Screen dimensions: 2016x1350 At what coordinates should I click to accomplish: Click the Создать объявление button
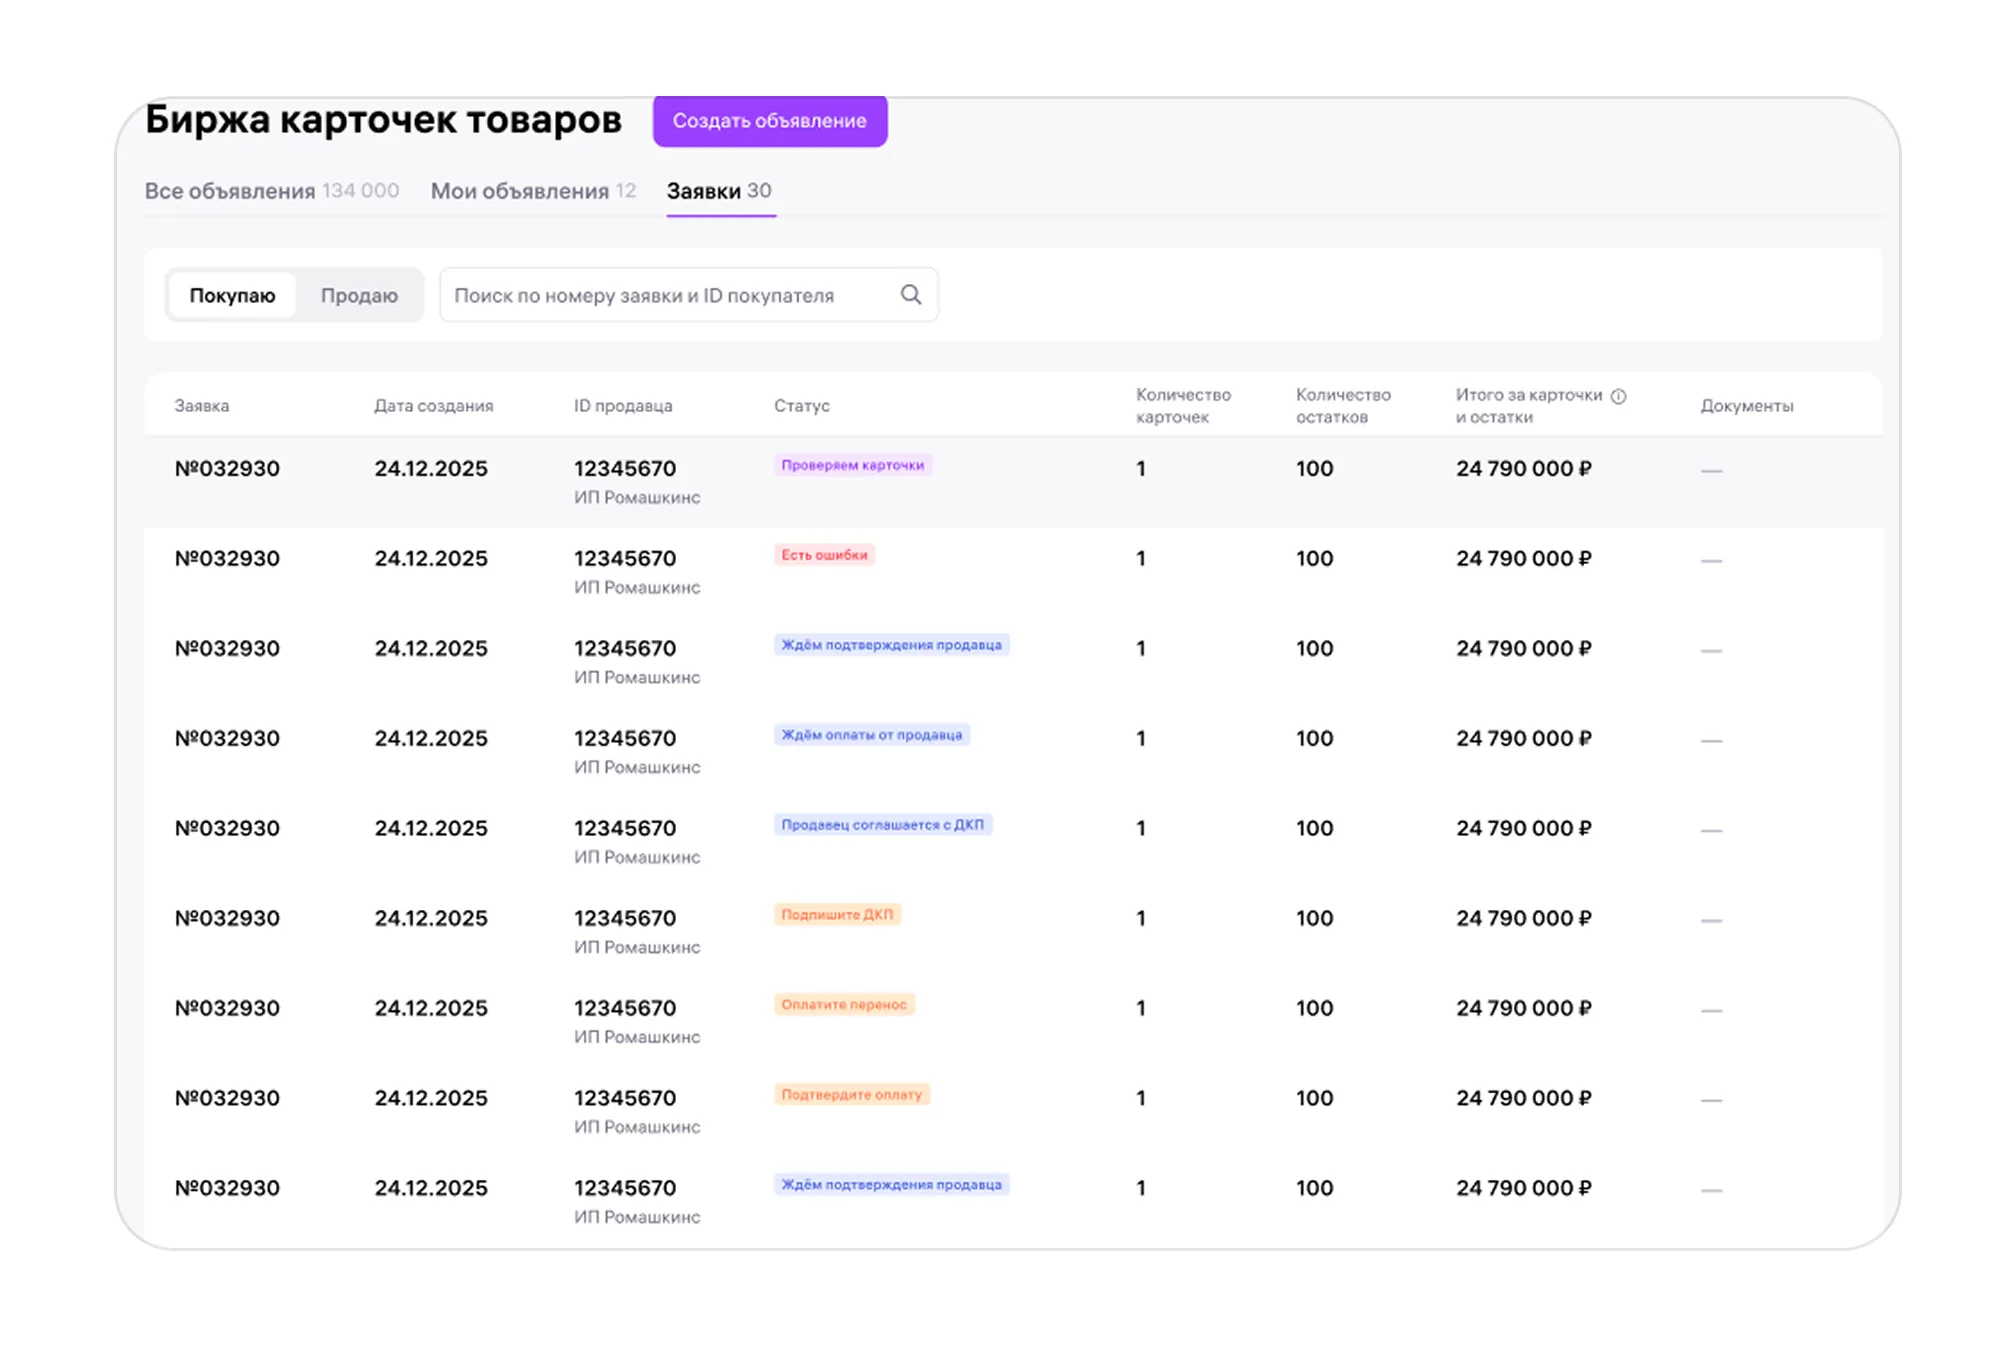click(x=770, y=120)
